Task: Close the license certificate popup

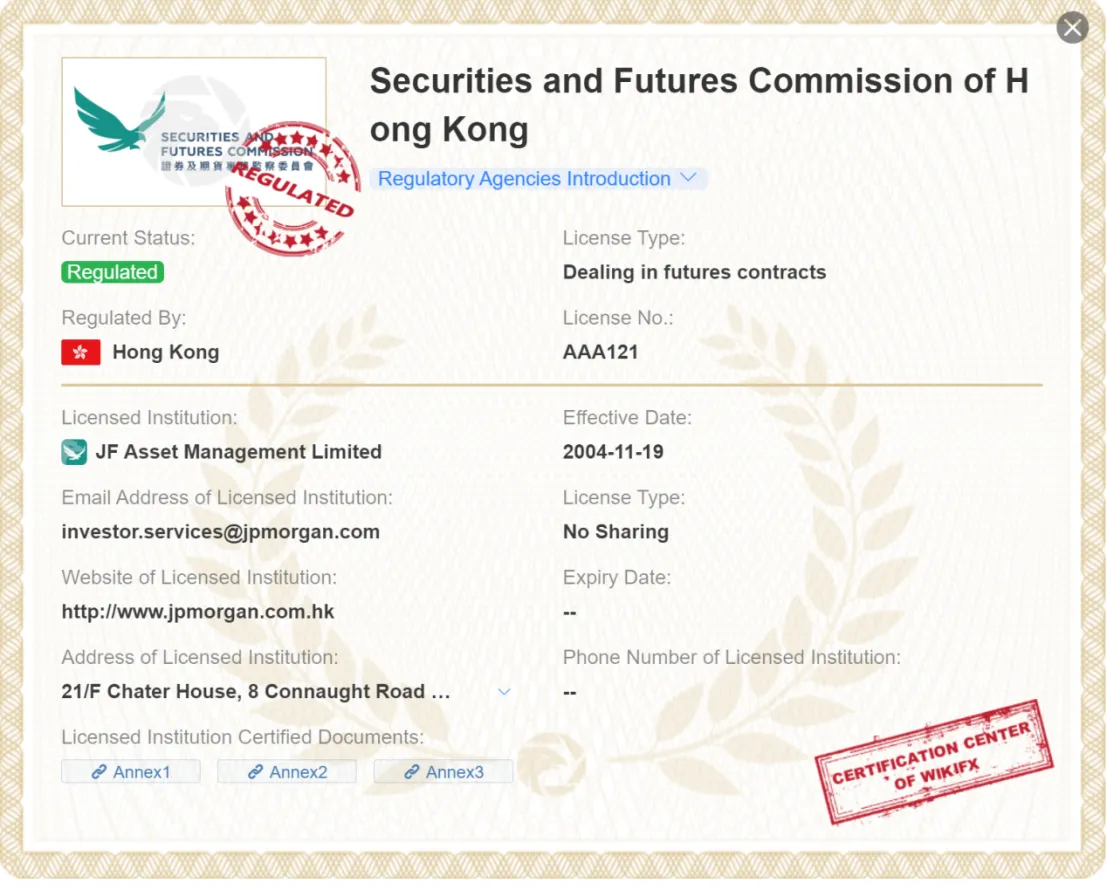Action: (1072, 28)
